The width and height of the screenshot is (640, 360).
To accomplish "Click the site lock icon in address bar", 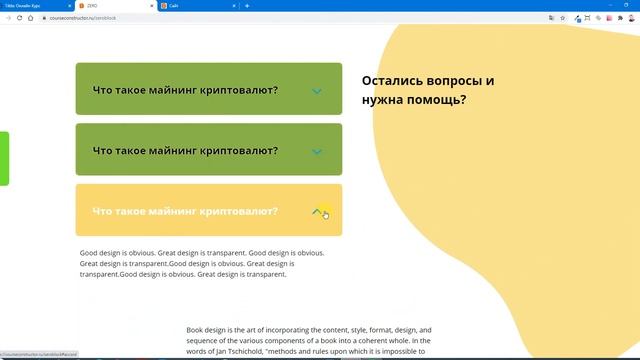I will tap(44, 18).
